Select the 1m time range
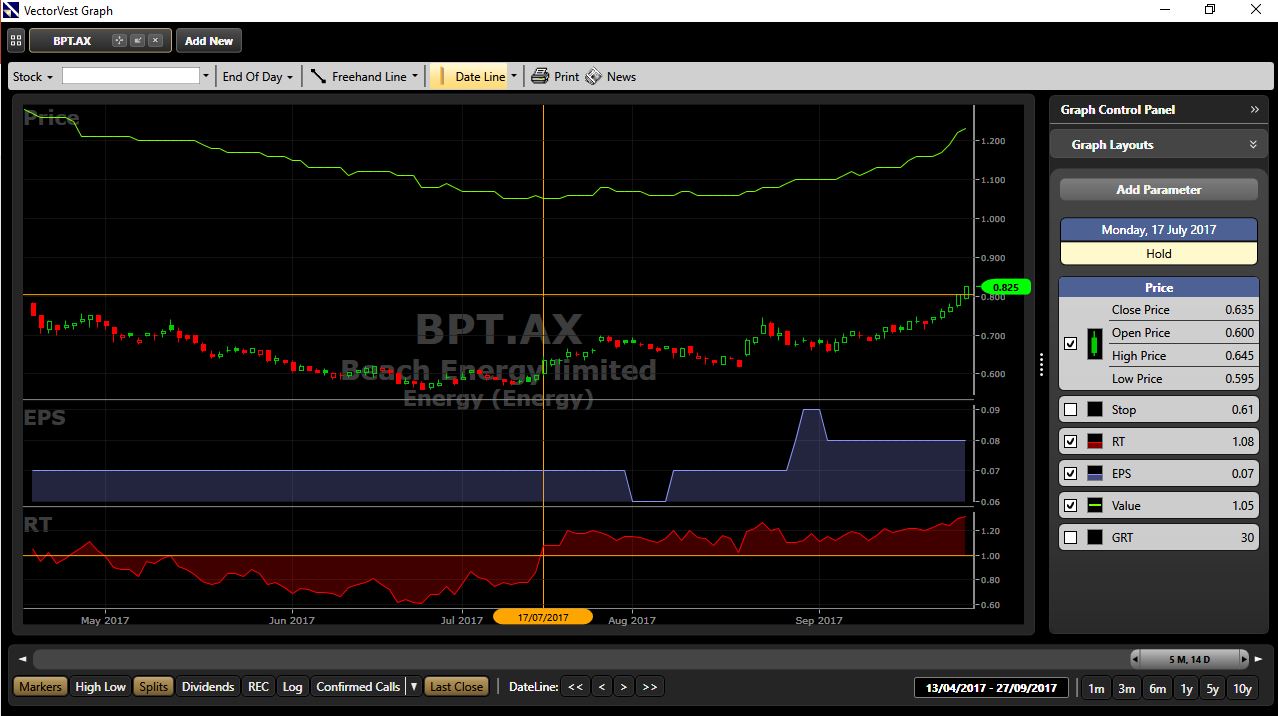This screenshot has height=716, width=1278. (x=1097, y=688)
